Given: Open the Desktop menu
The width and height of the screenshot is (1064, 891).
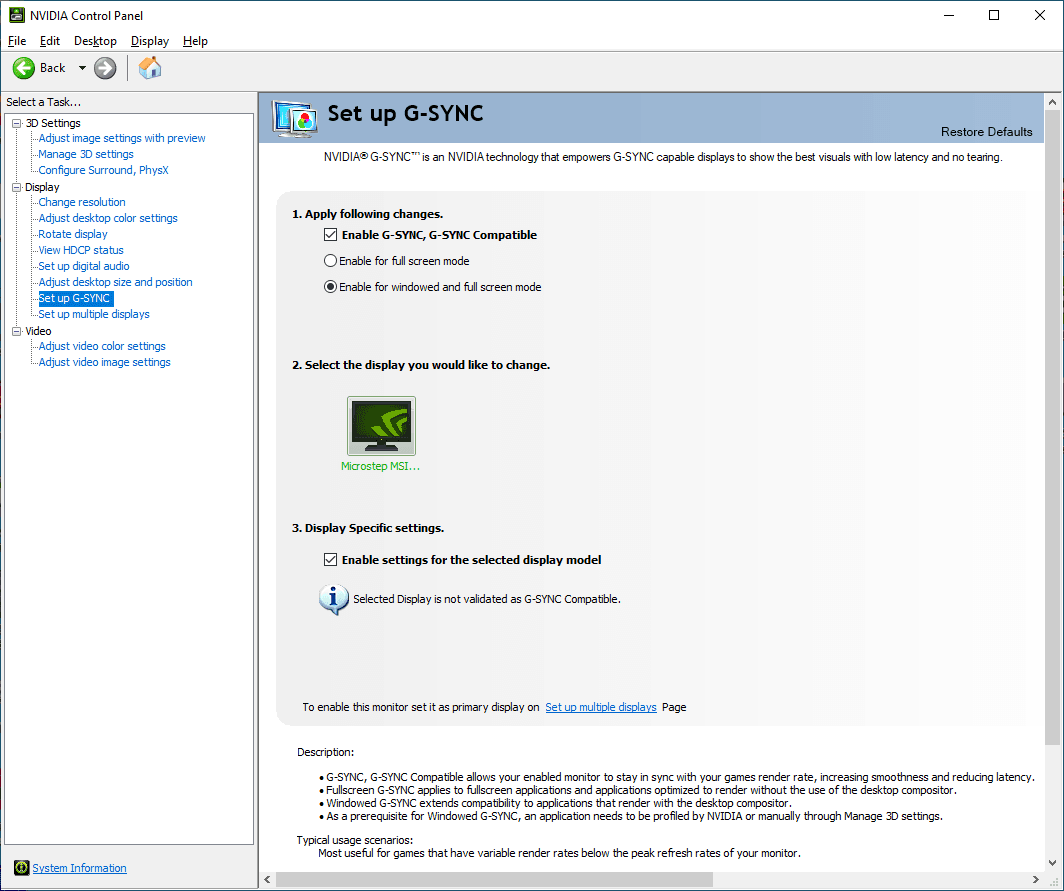Looking at the screenshot, I should (95, 41).
